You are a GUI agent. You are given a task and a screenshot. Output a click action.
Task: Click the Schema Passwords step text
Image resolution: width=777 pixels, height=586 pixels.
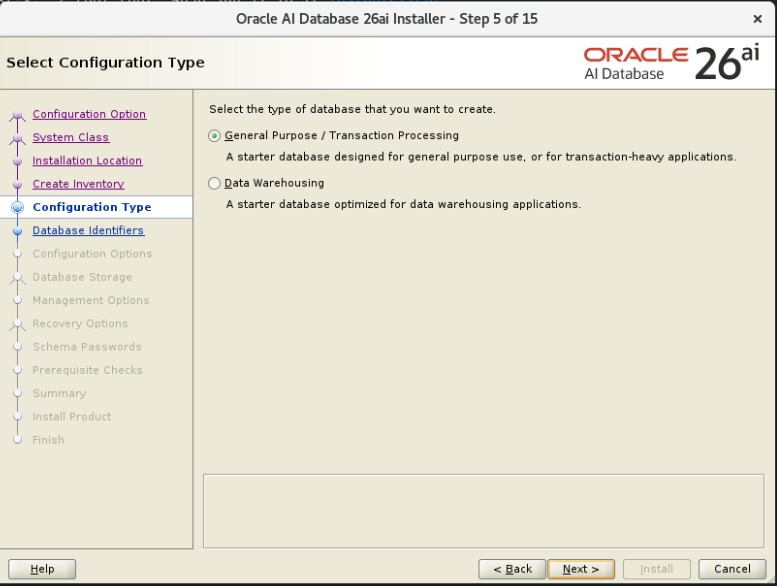point(87,347)
